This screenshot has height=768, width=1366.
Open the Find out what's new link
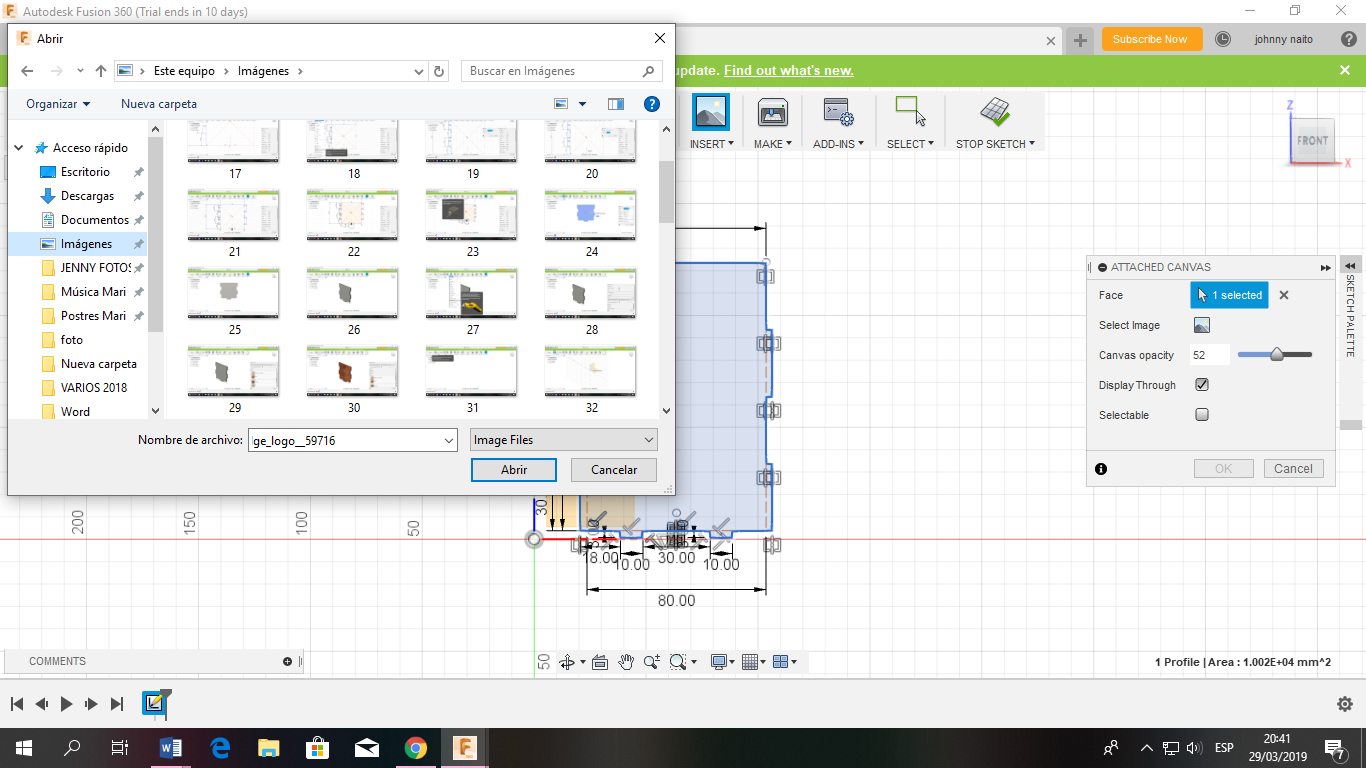[789, 70]
